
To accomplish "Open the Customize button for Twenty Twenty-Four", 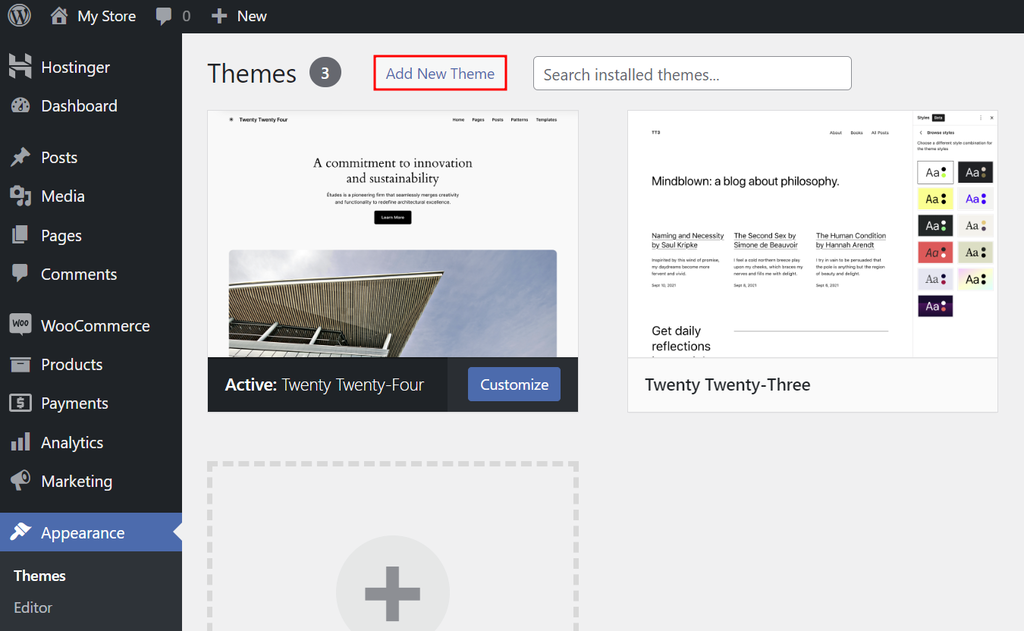I will point(513,384).
